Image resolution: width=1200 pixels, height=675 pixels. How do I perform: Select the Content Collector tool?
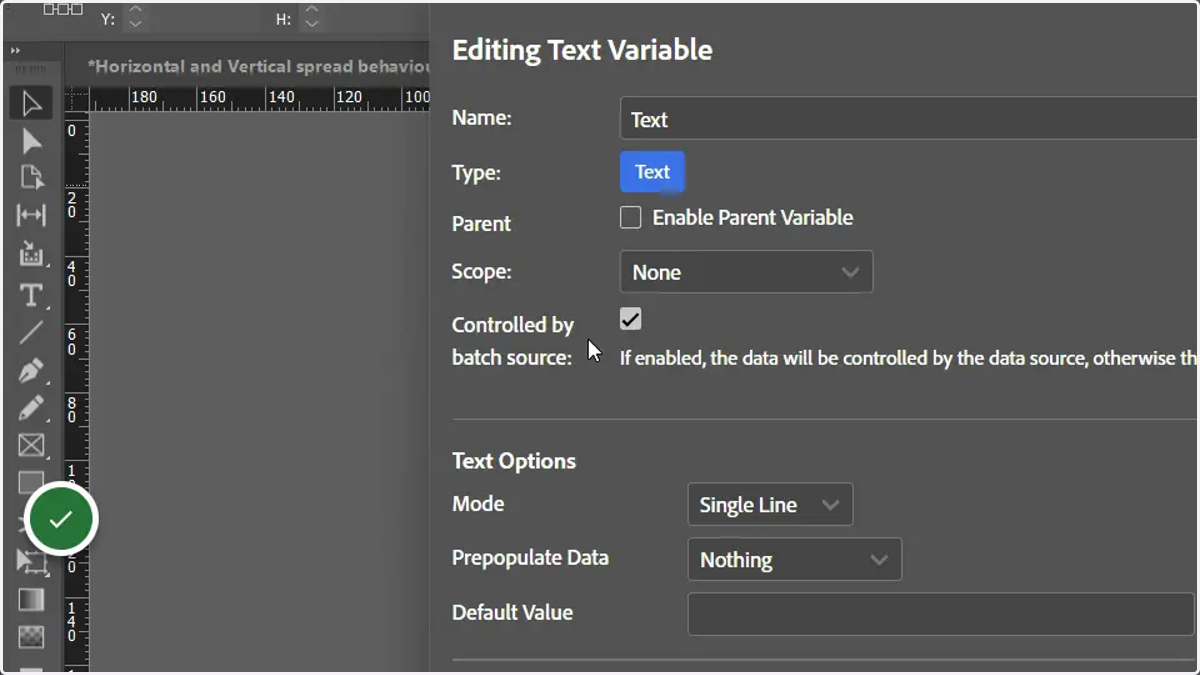(31, 254)
